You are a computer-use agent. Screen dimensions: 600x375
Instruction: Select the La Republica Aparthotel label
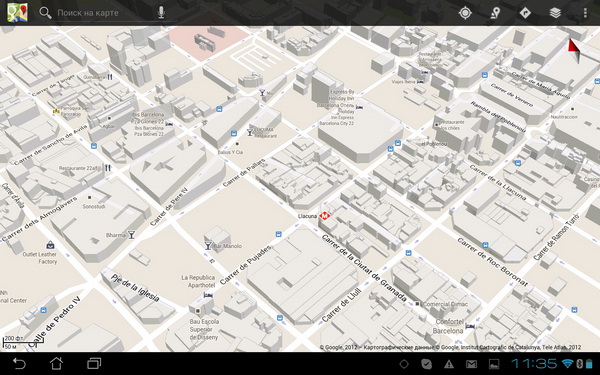point(198,281)
